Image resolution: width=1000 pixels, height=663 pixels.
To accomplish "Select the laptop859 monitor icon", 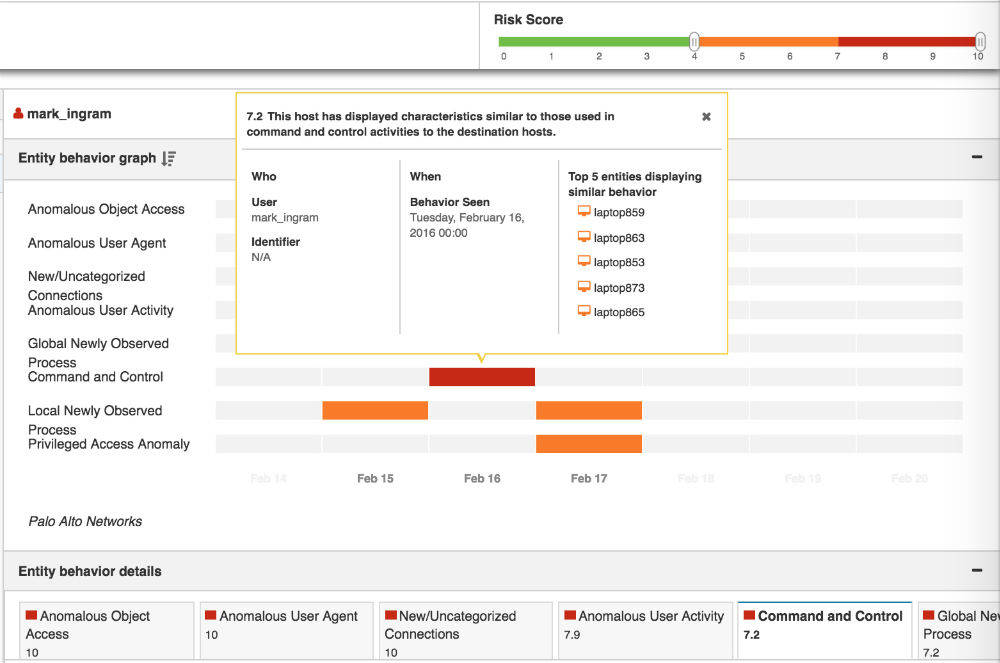I will (x=584, y=212).
